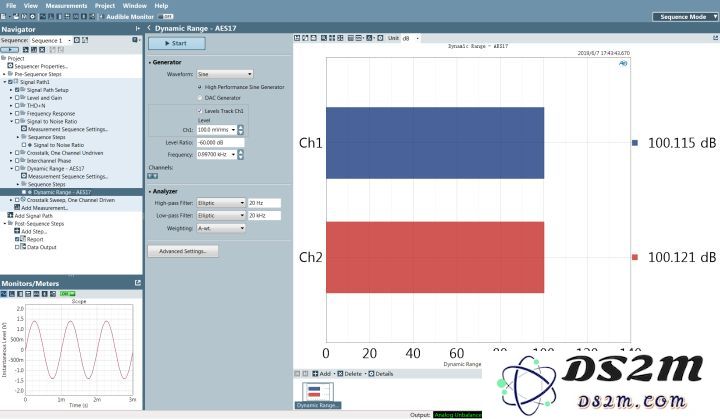Toggle the Interchannel Phase checkbox
The image size is (720, 419).
(17, 161)
